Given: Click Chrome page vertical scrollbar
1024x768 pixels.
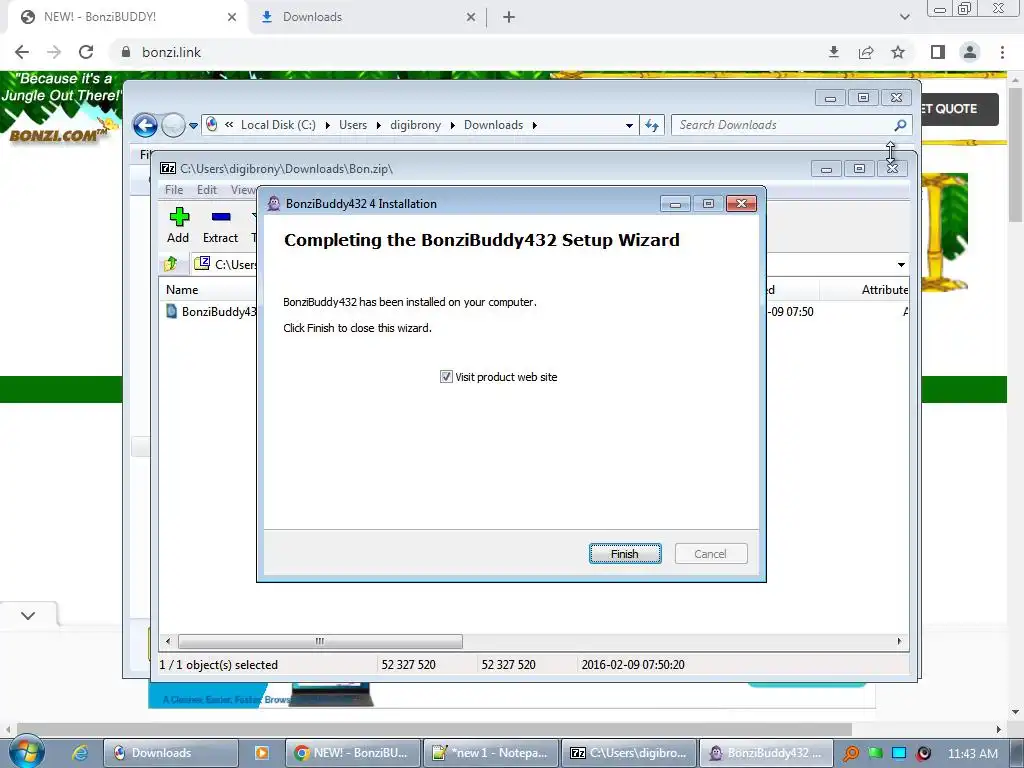Looking at the screenshot, I should (1015, 154).
